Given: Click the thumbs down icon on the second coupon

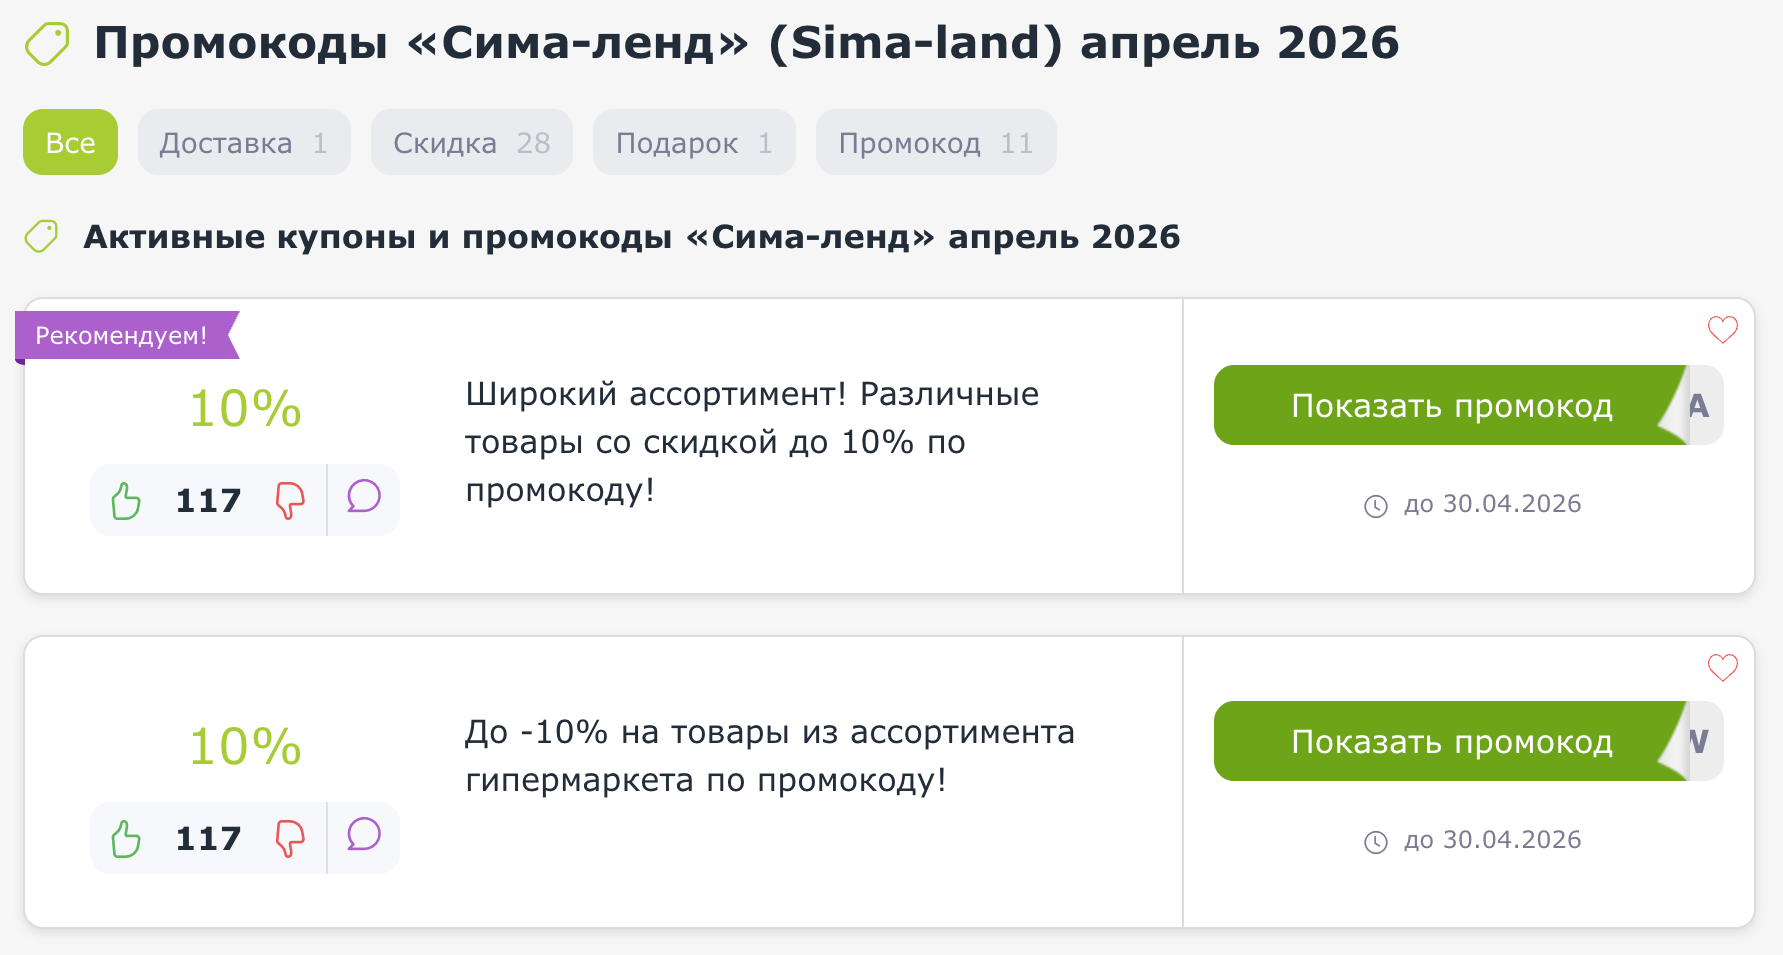Looking at the screenshot, I should (x=288, y=839).
